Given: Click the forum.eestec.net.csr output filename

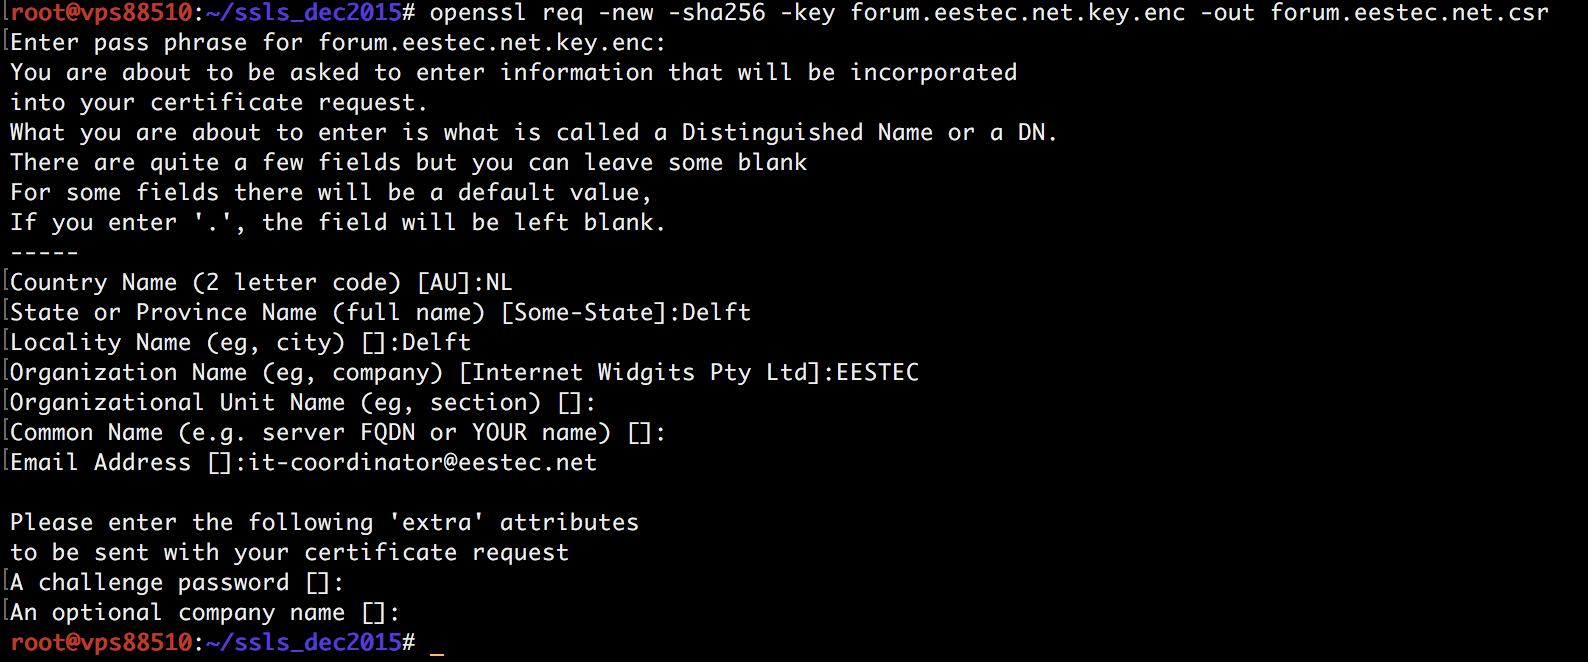Looking at the screenshot, I should (1409, 13).
